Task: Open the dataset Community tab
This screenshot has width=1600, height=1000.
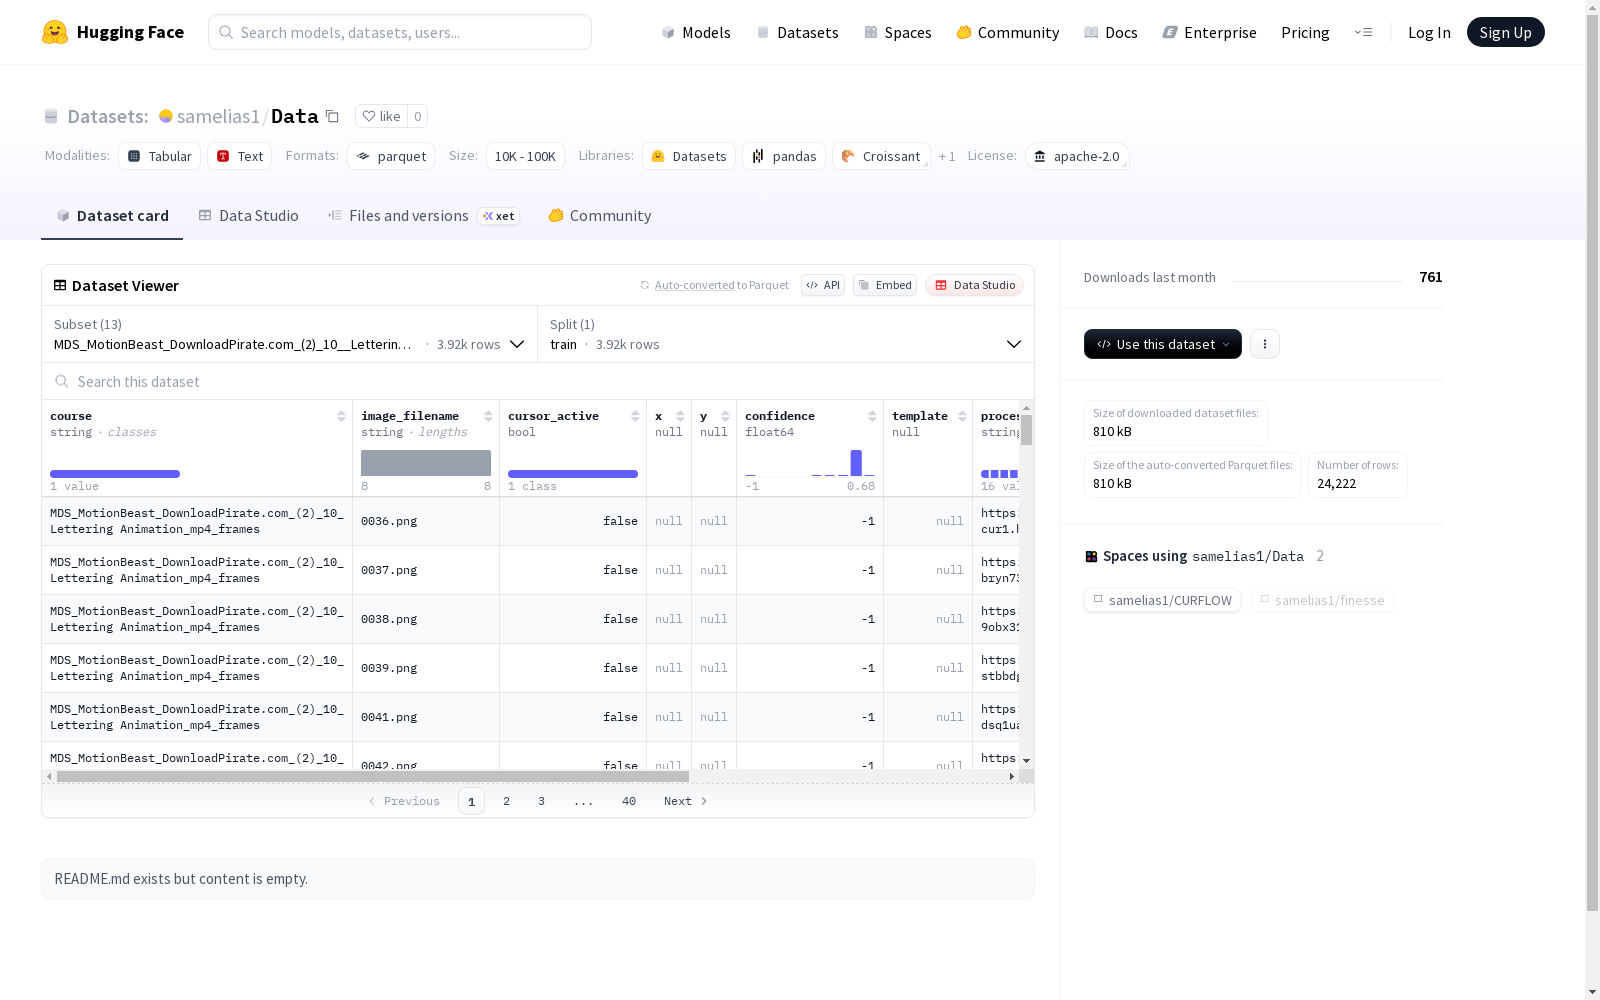Action: (600, 216)
